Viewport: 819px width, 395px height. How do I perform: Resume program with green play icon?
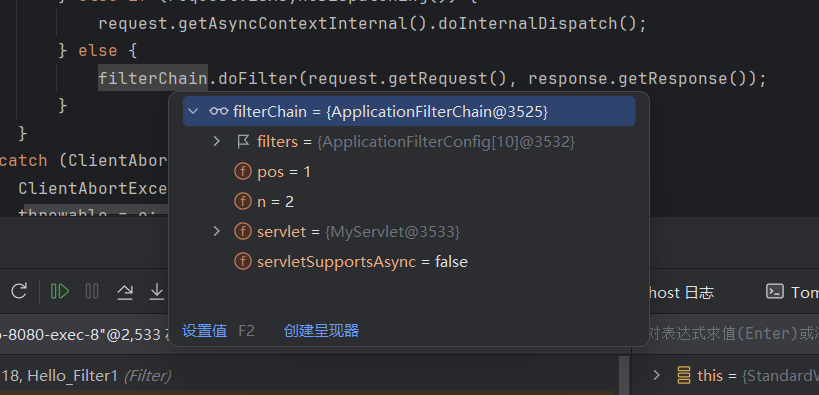60,291
